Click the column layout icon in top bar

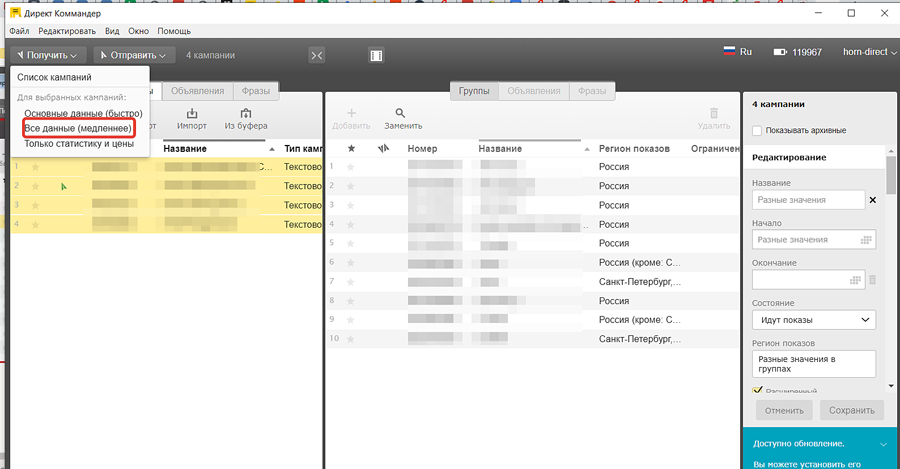pos(377,55)
